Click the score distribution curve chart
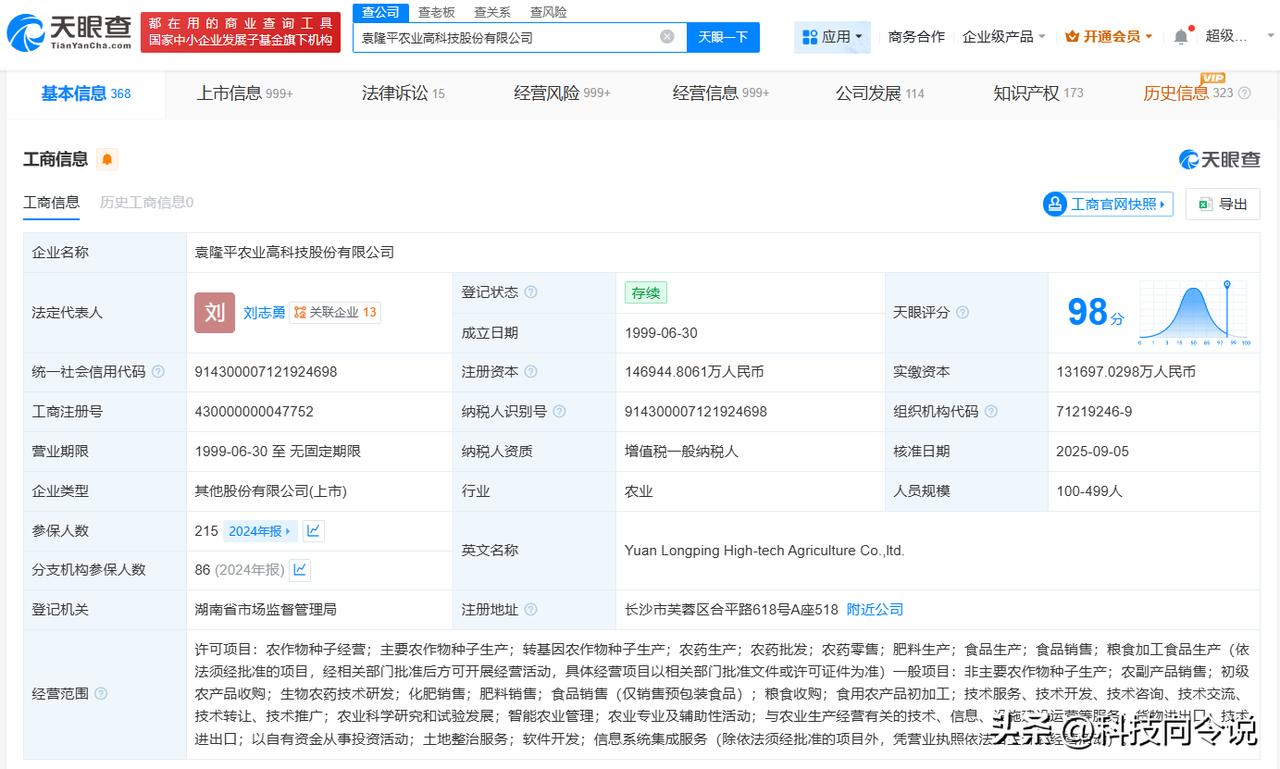The image size is (1280, 769). [1194, 313]
